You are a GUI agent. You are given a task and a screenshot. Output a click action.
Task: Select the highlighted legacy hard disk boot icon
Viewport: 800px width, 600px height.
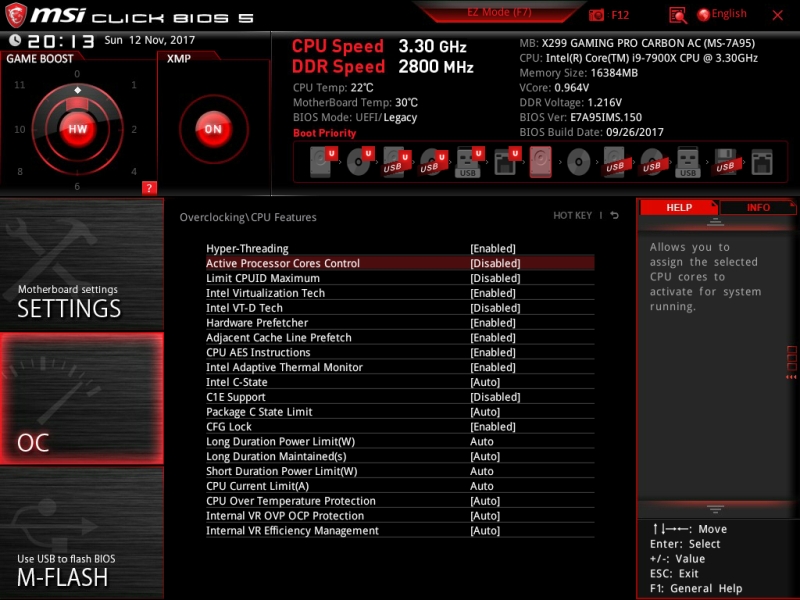coord(540,162)
